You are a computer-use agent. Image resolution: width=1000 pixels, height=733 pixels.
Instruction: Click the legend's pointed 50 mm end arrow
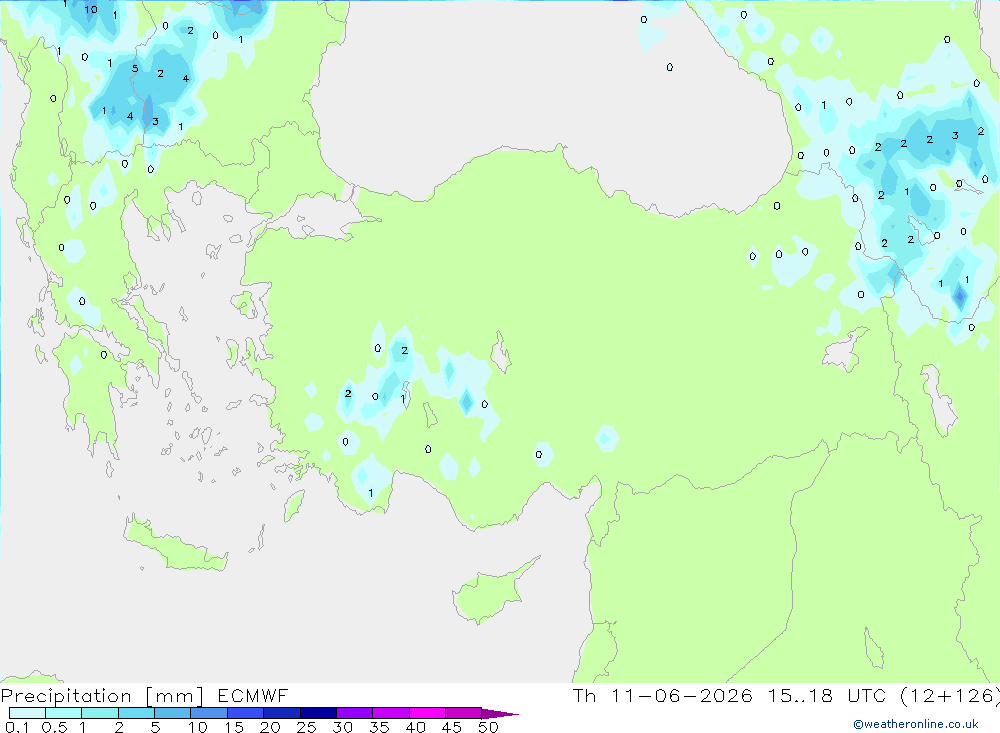point(500,714)
